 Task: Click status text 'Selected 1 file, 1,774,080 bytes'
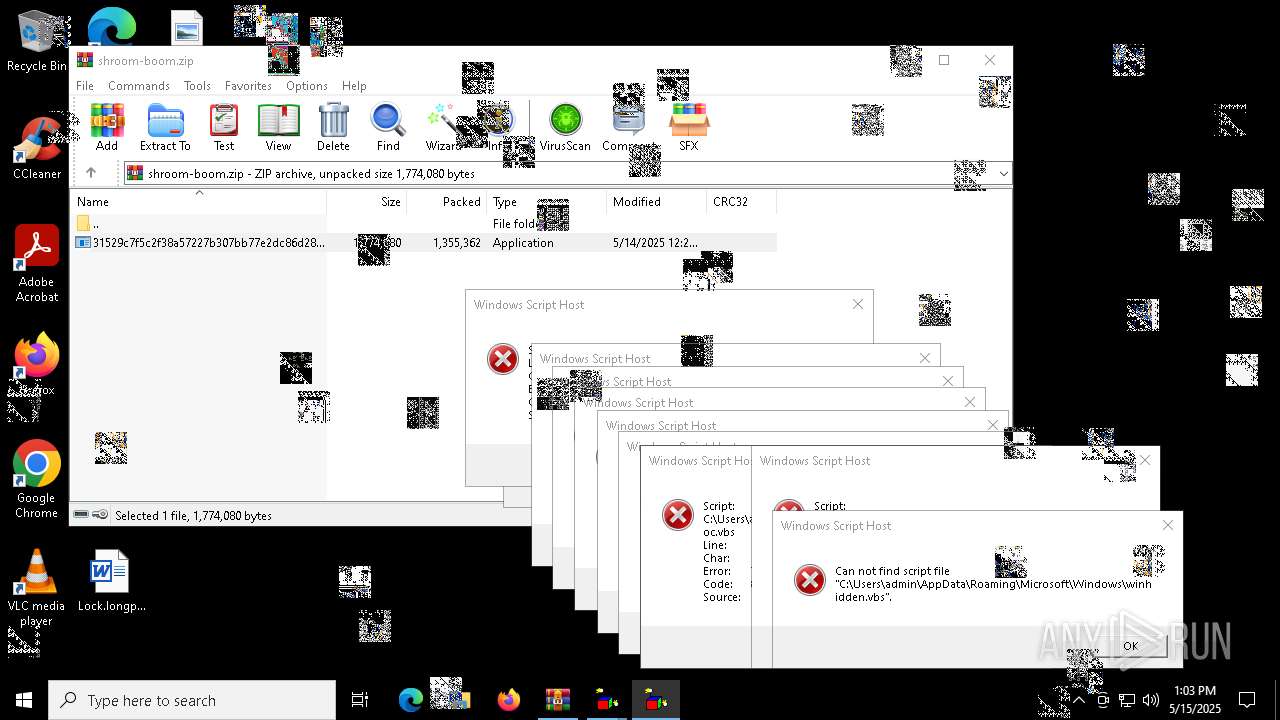coord(193,516)
